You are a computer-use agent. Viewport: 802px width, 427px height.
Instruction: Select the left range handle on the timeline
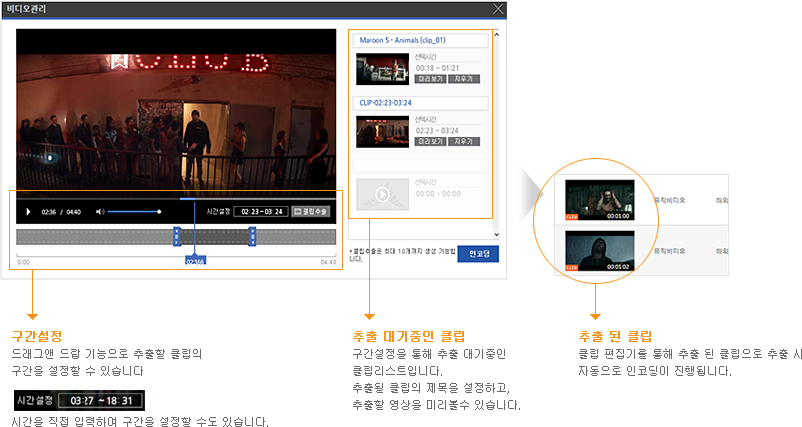tap(177, 237)
